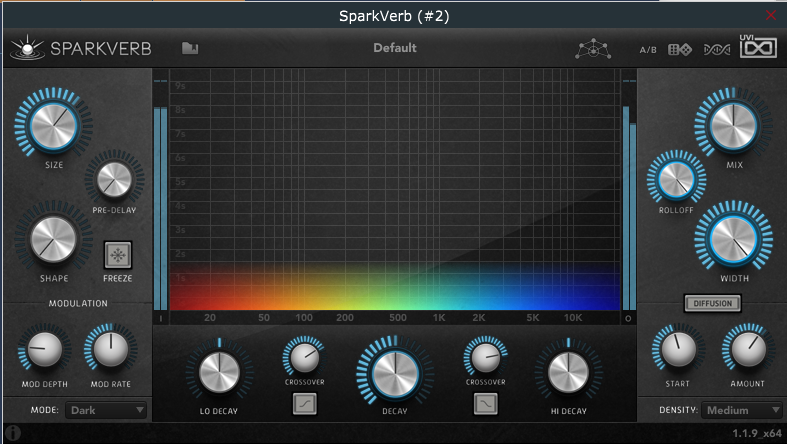Click the Default preset name
Viewport: 787px width, 444px height.
tap(395, 48)
